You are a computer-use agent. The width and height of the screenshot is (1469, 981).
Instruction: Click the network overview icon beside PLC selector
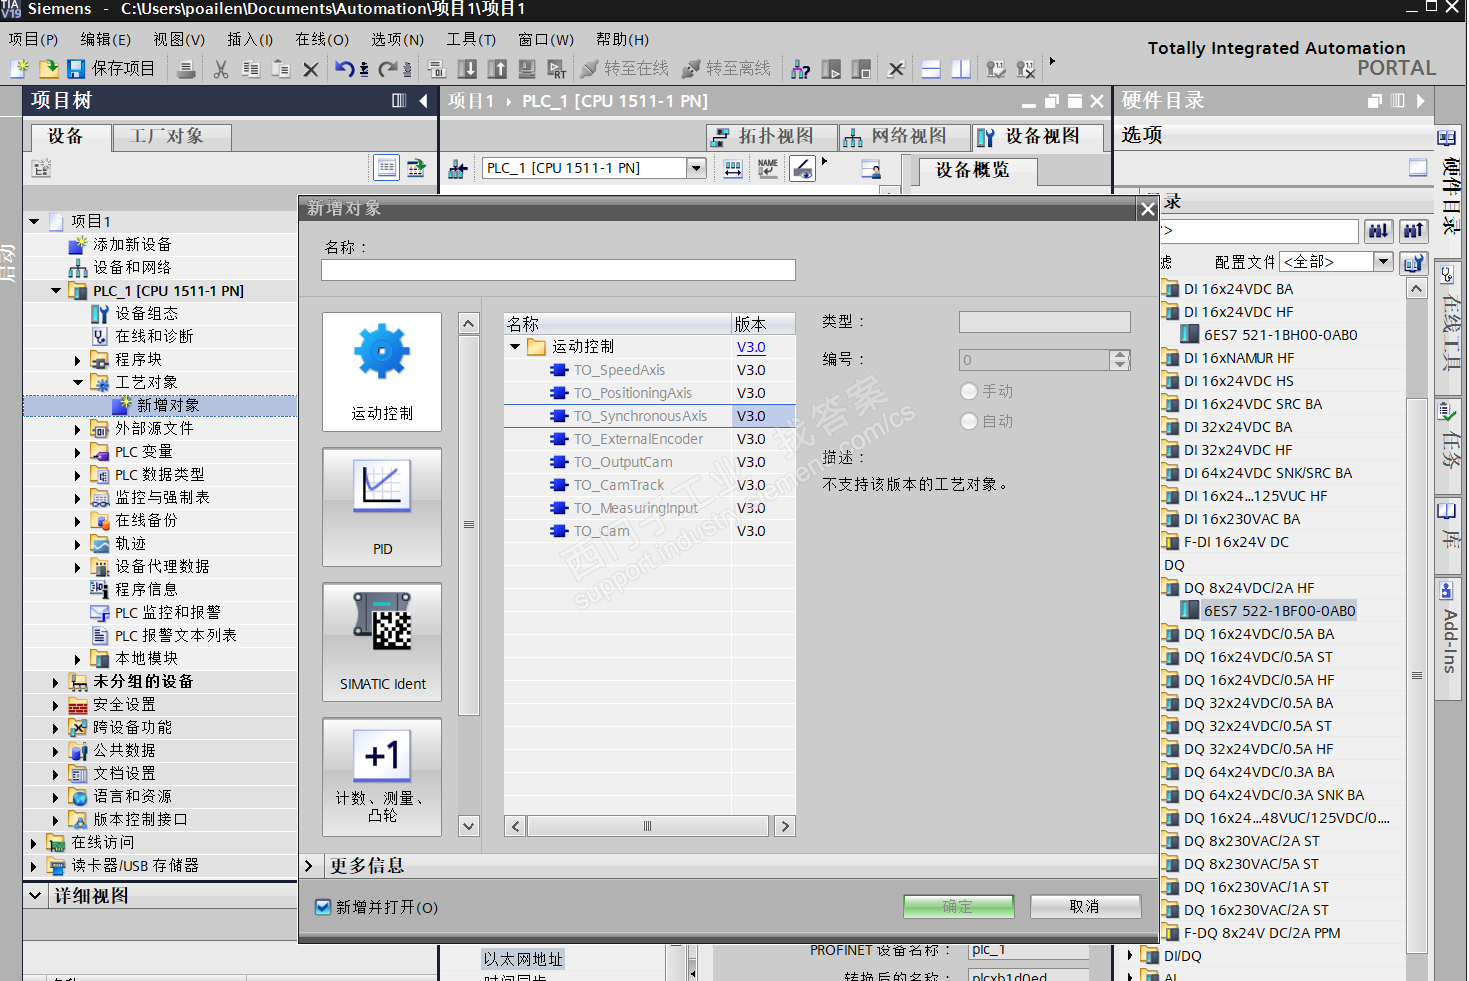coord(458,169)
